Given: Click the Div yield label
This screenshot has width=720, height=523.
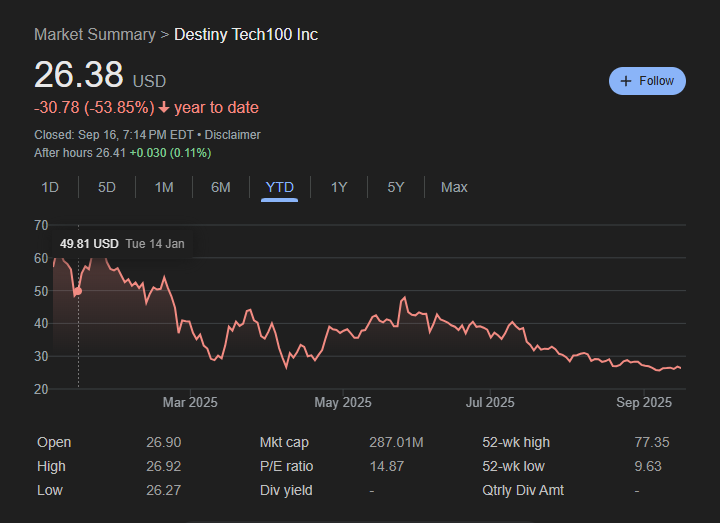Looking at the screenshot, I should (x=286, y=490).
